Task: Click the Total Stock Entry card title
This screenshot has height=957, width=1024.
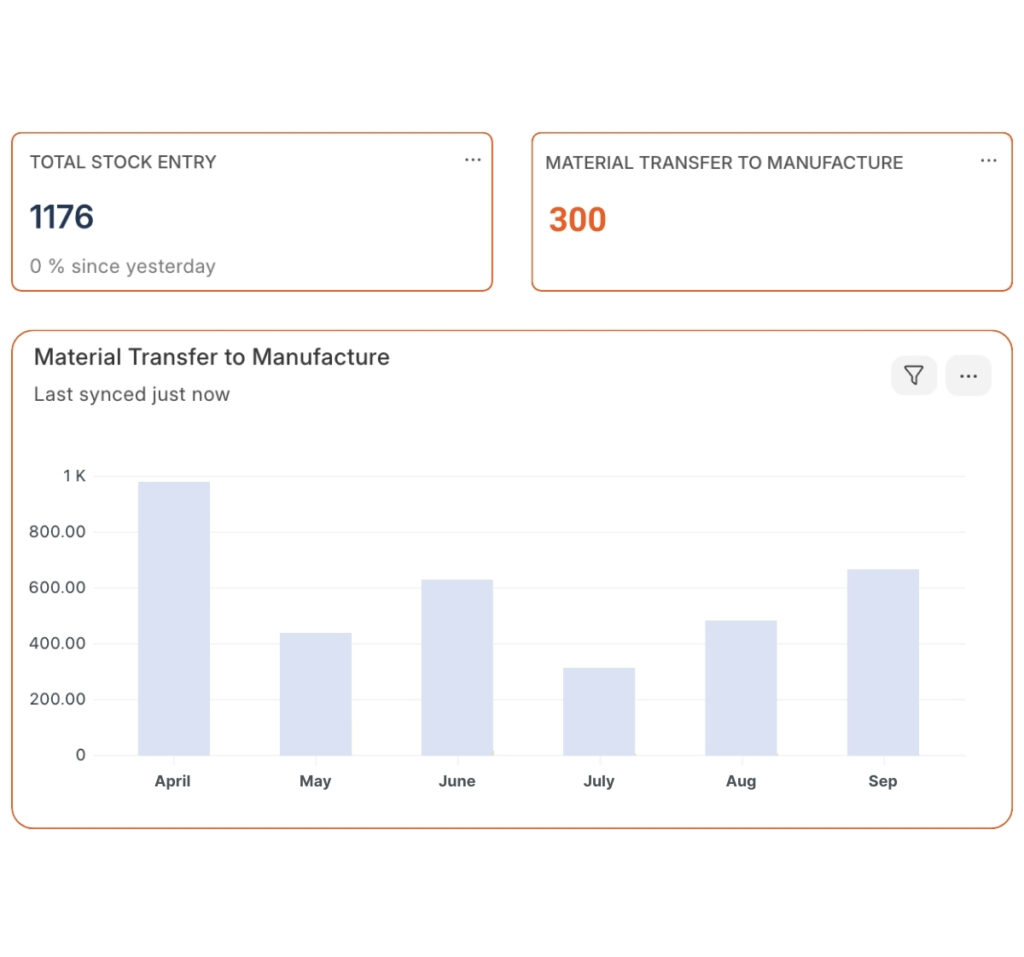Action: point(123,162)
